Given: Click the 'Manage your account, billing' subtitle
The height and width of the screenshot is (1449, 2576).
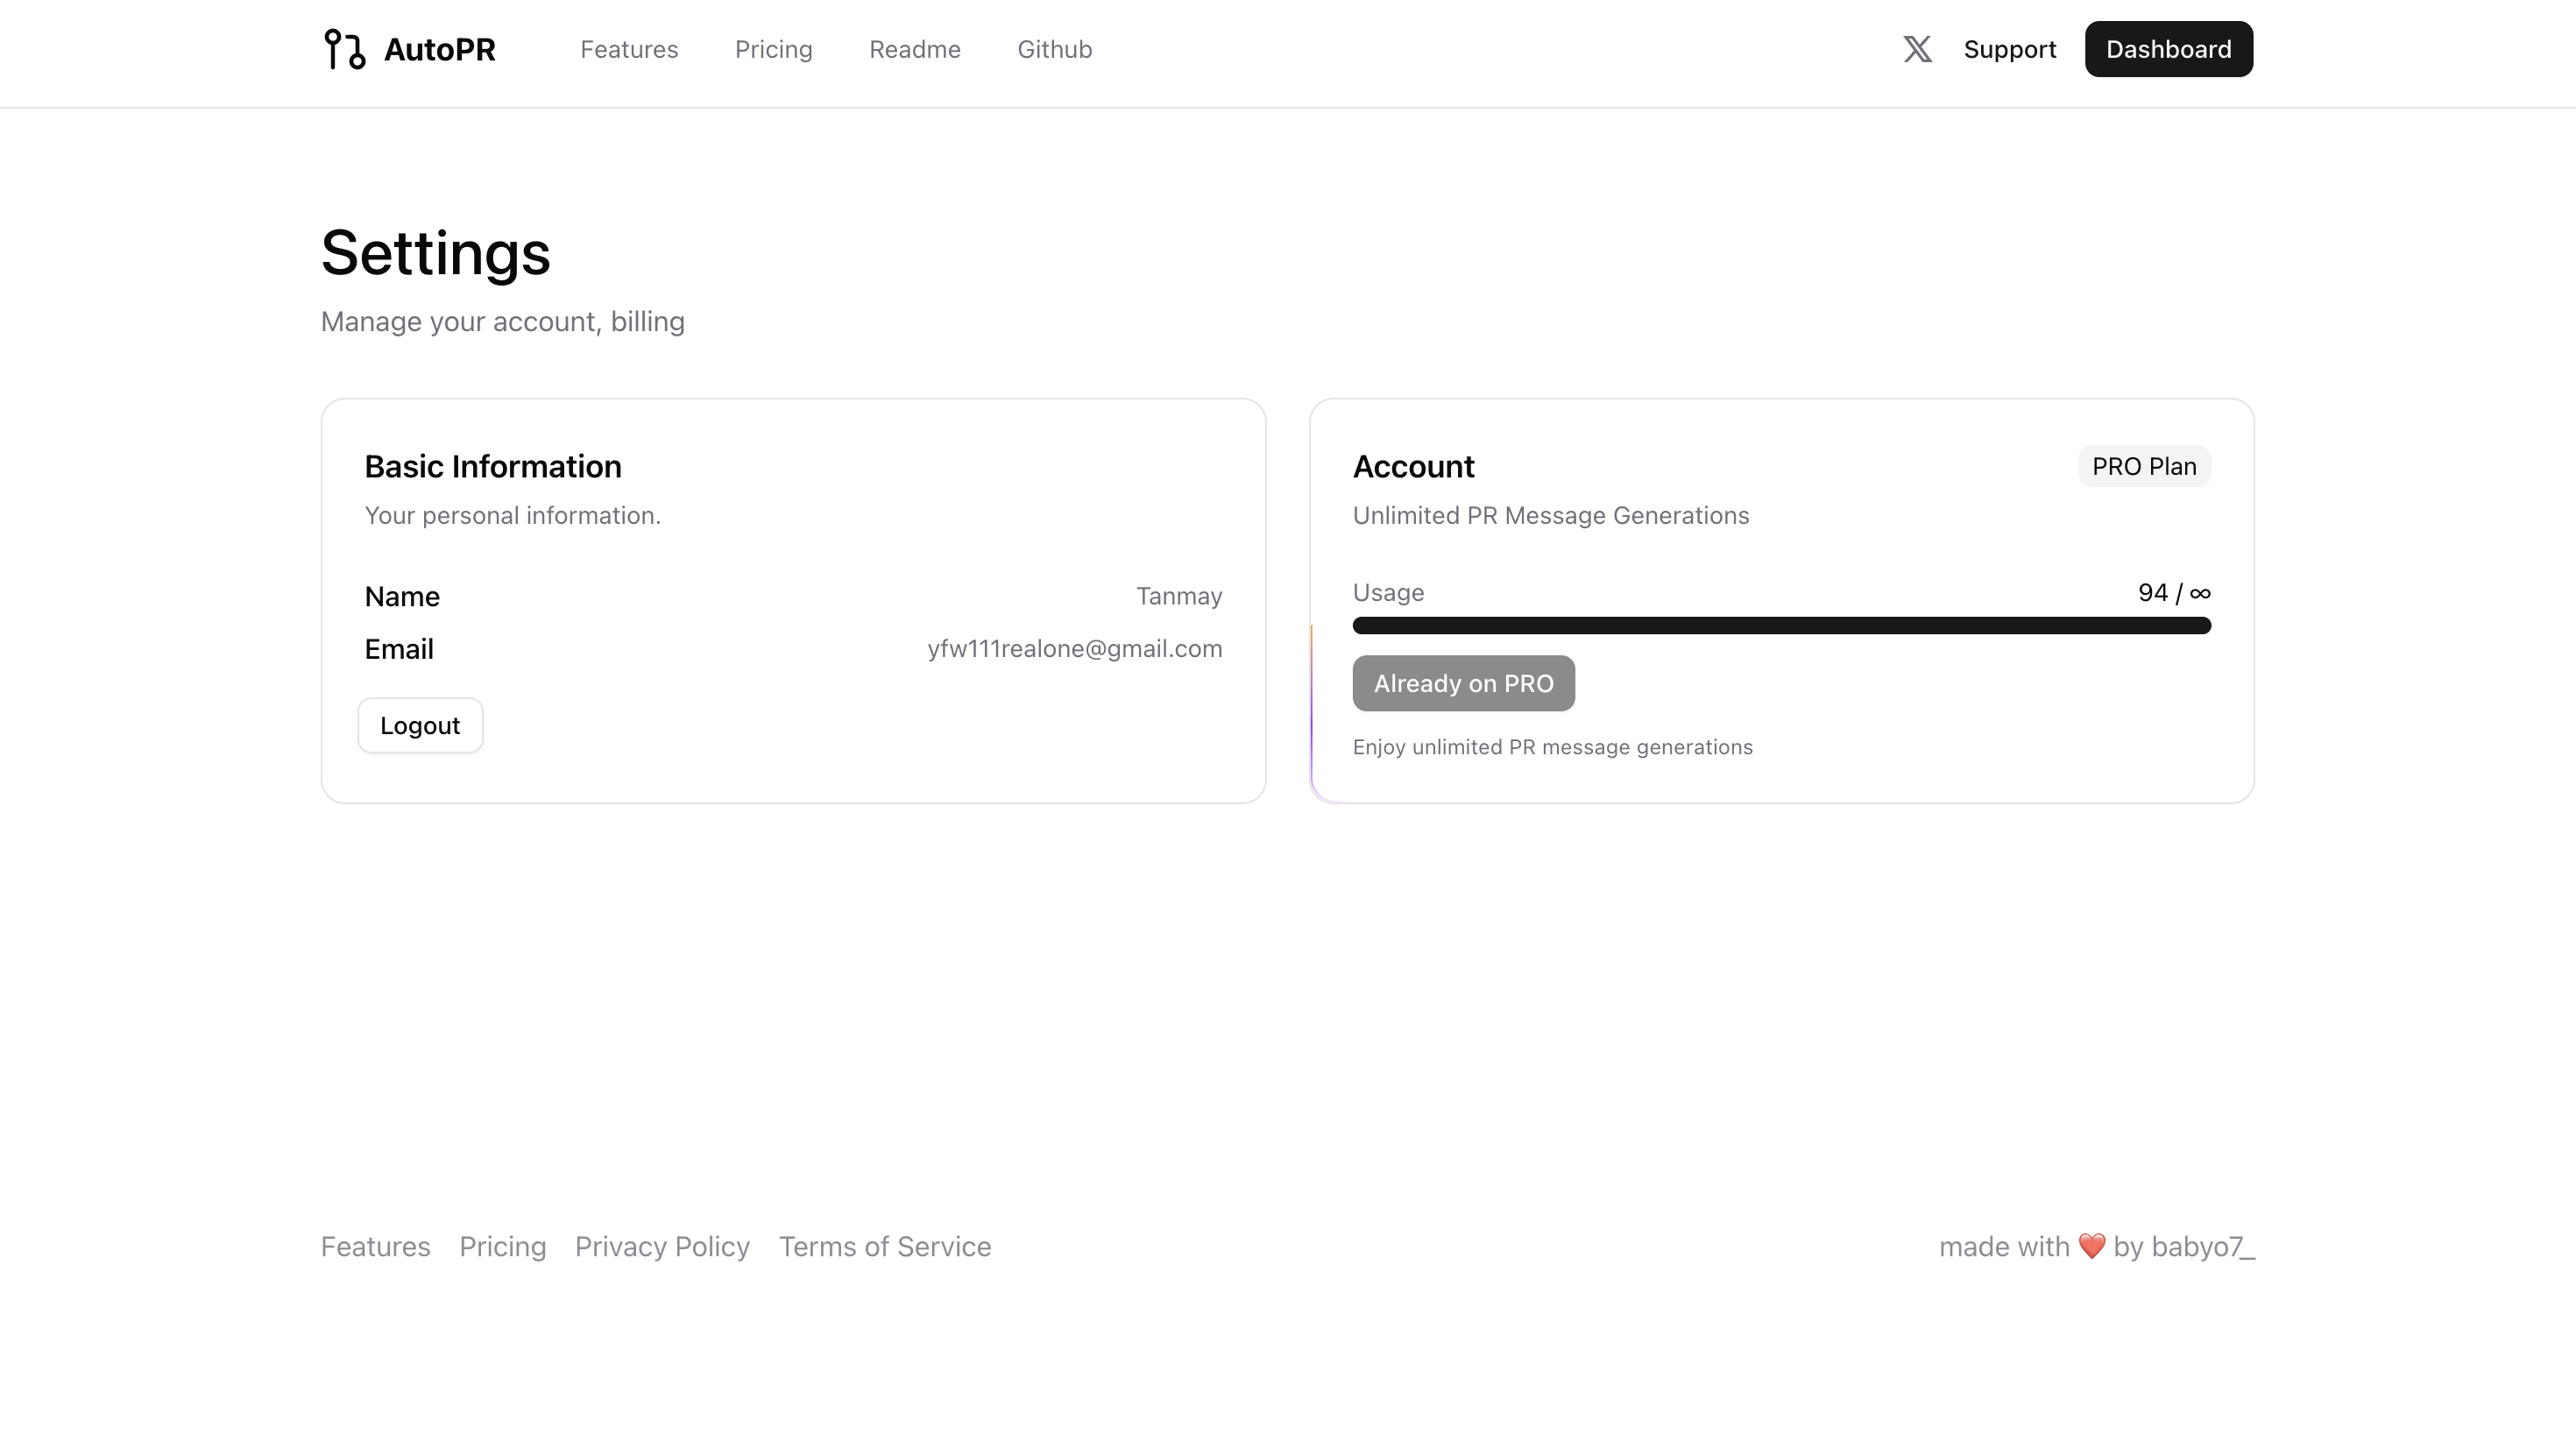Looking at the screenshot, I should [502, 322].
